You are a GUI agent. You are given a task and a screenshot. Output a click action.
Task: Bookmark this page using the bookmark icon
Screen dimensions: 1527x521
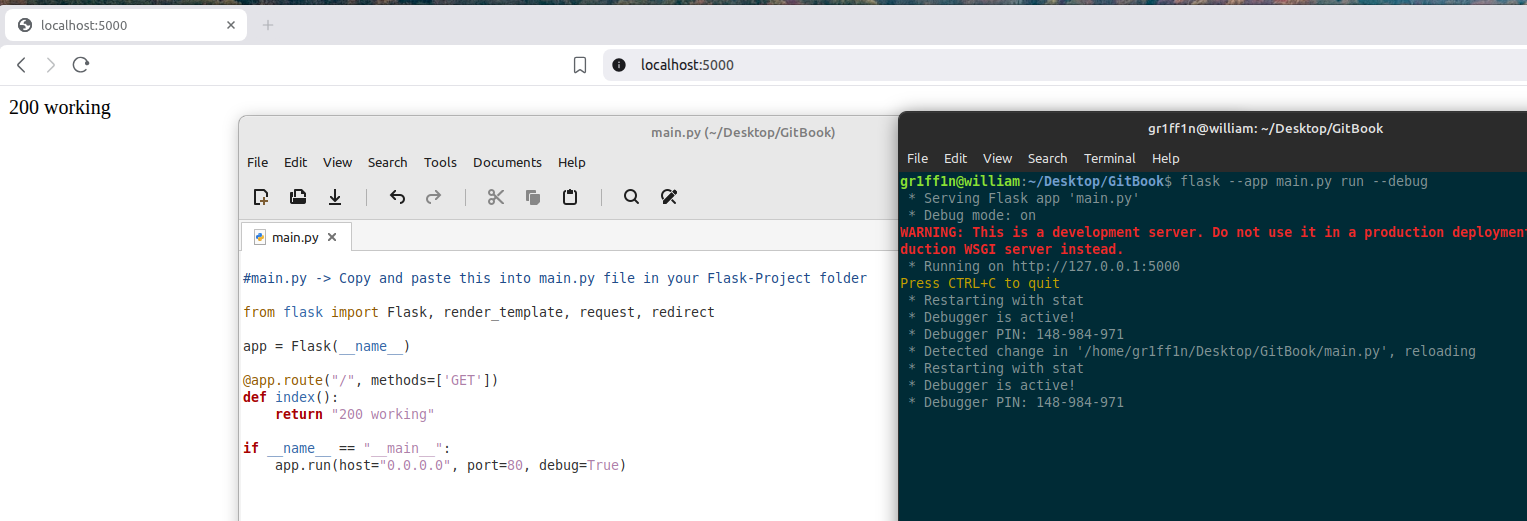pyautogui.click(x=580, y=65)
